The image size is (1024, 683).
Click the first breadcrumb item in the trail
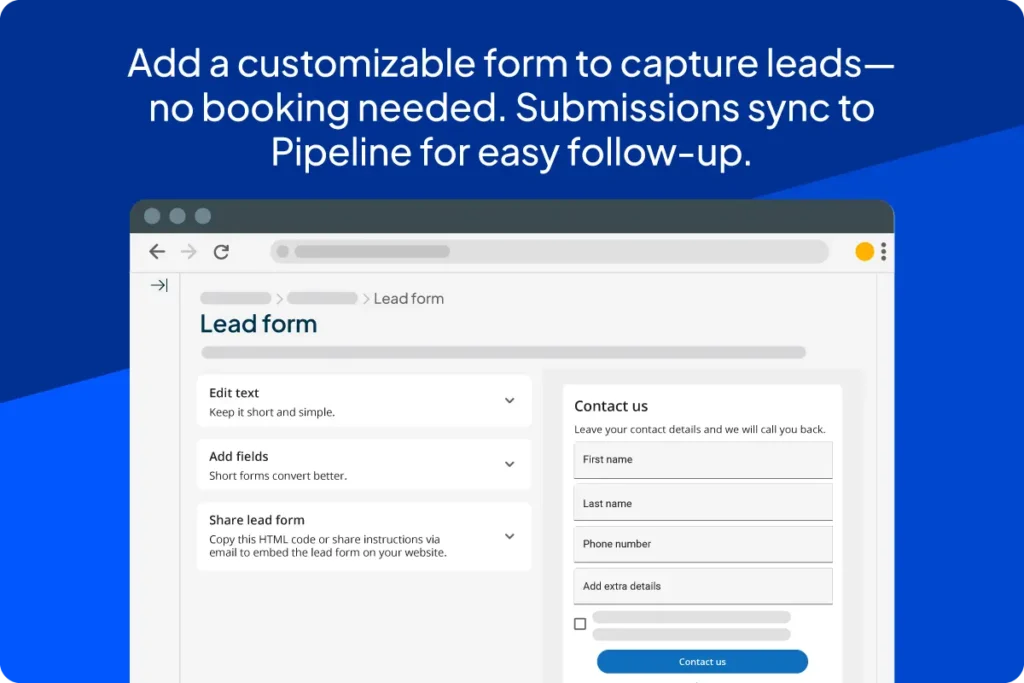[234, 298]
